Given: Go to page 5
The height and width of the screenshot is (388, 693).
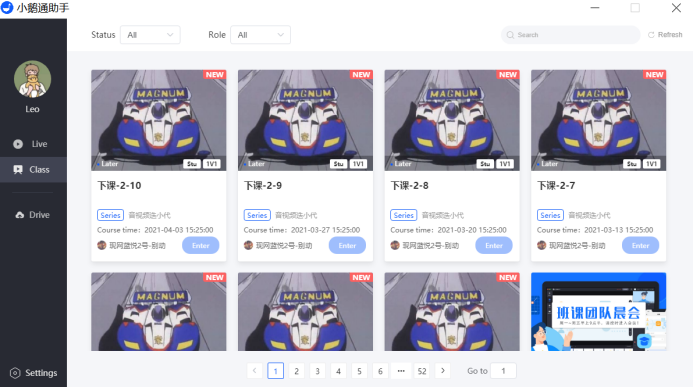Looking at the screenshot, I should (359, 371).
